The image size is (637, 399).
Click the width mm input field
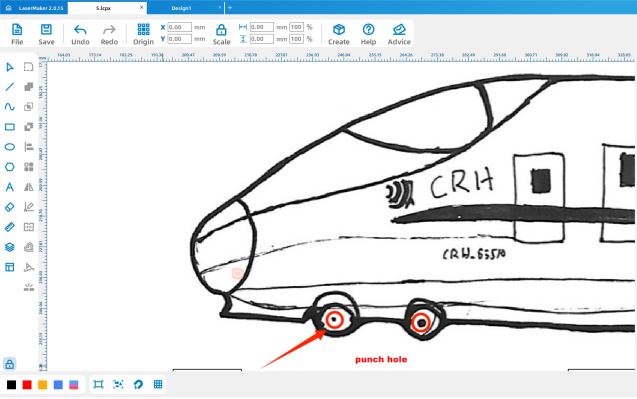(x=262, y=27)
